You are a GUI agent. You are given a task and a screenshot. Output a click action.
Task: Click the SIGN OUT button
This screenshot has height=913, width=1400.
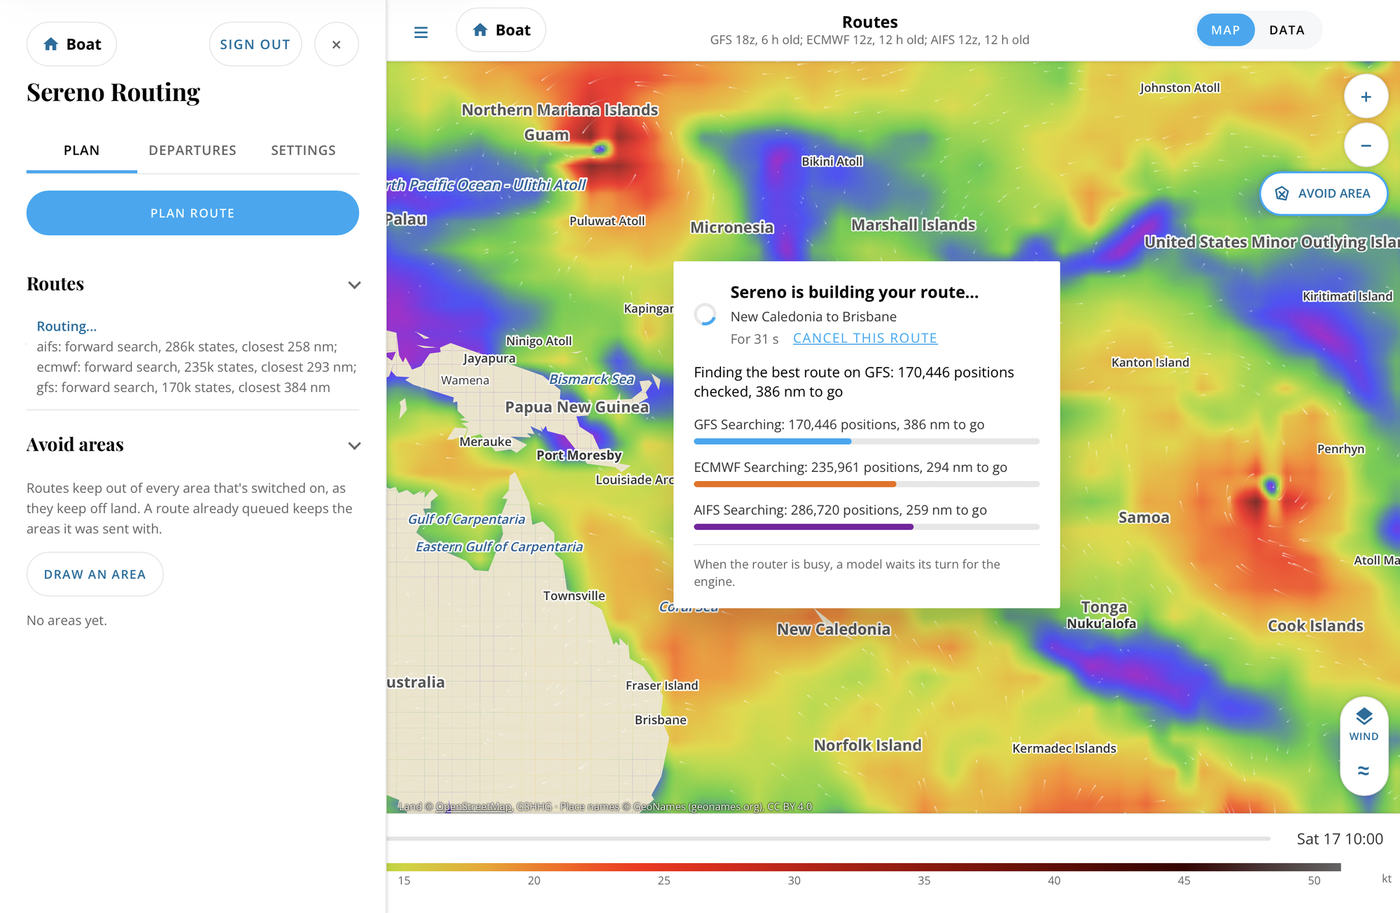tap(255, 44)
